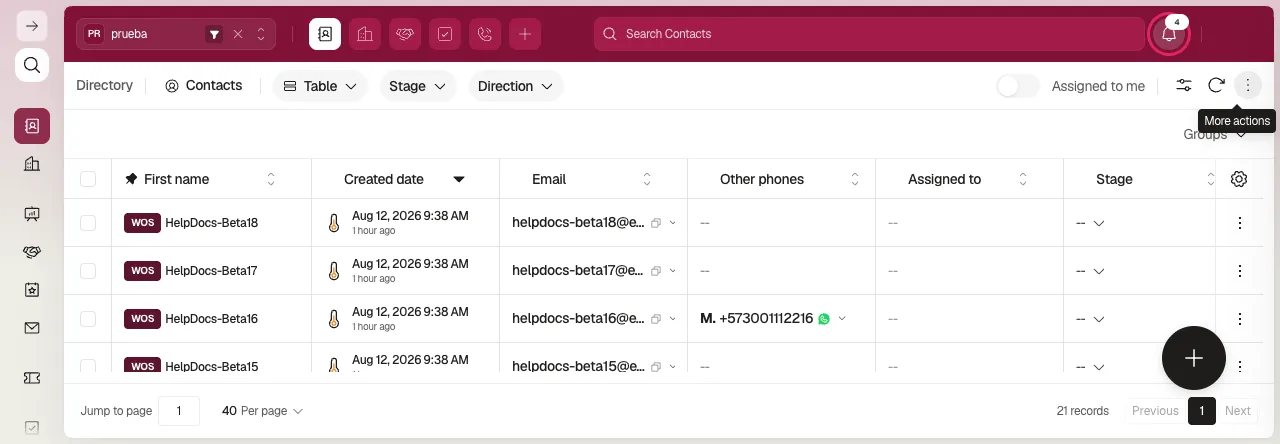Image resolution: width=1280 pixels, height=444 pixels.
Task: Open the table column settings gear
Action: [x=1239, y=179]
